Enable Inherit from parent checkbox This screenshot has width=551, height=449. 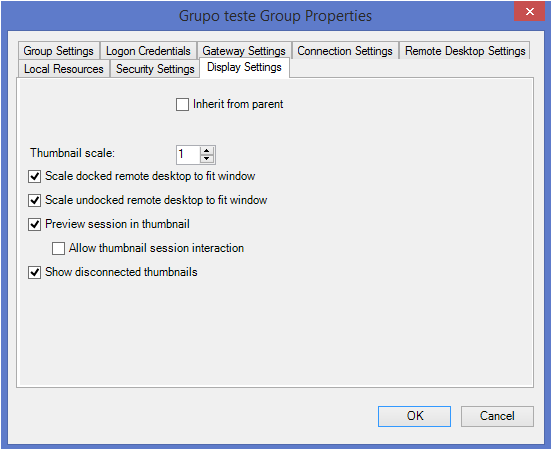click(182, 104)
